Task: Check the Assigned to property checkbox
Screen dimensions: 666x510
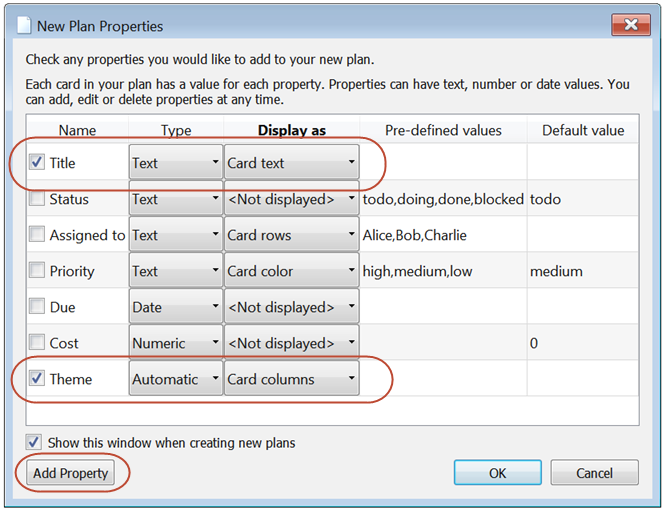Action: point(37,235)
